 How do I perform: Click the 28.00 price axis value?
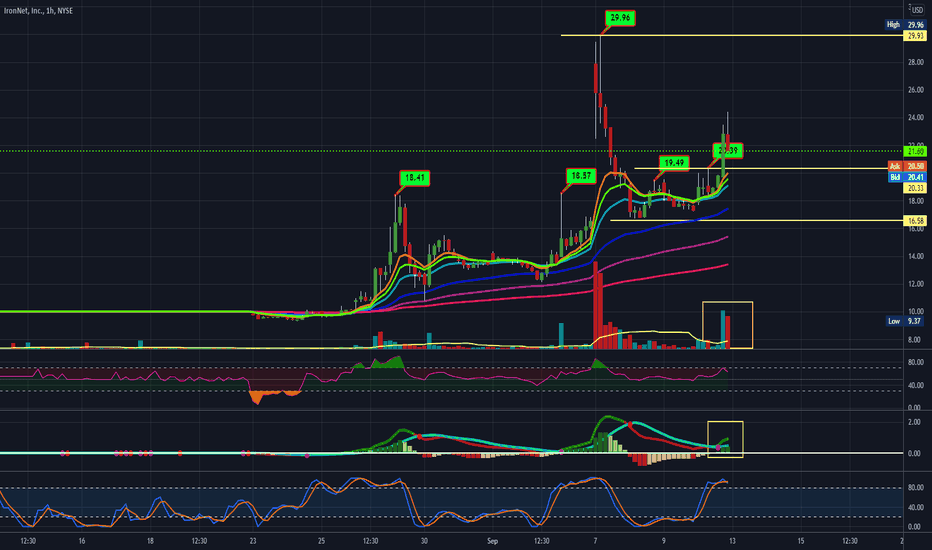coord(915,62)
